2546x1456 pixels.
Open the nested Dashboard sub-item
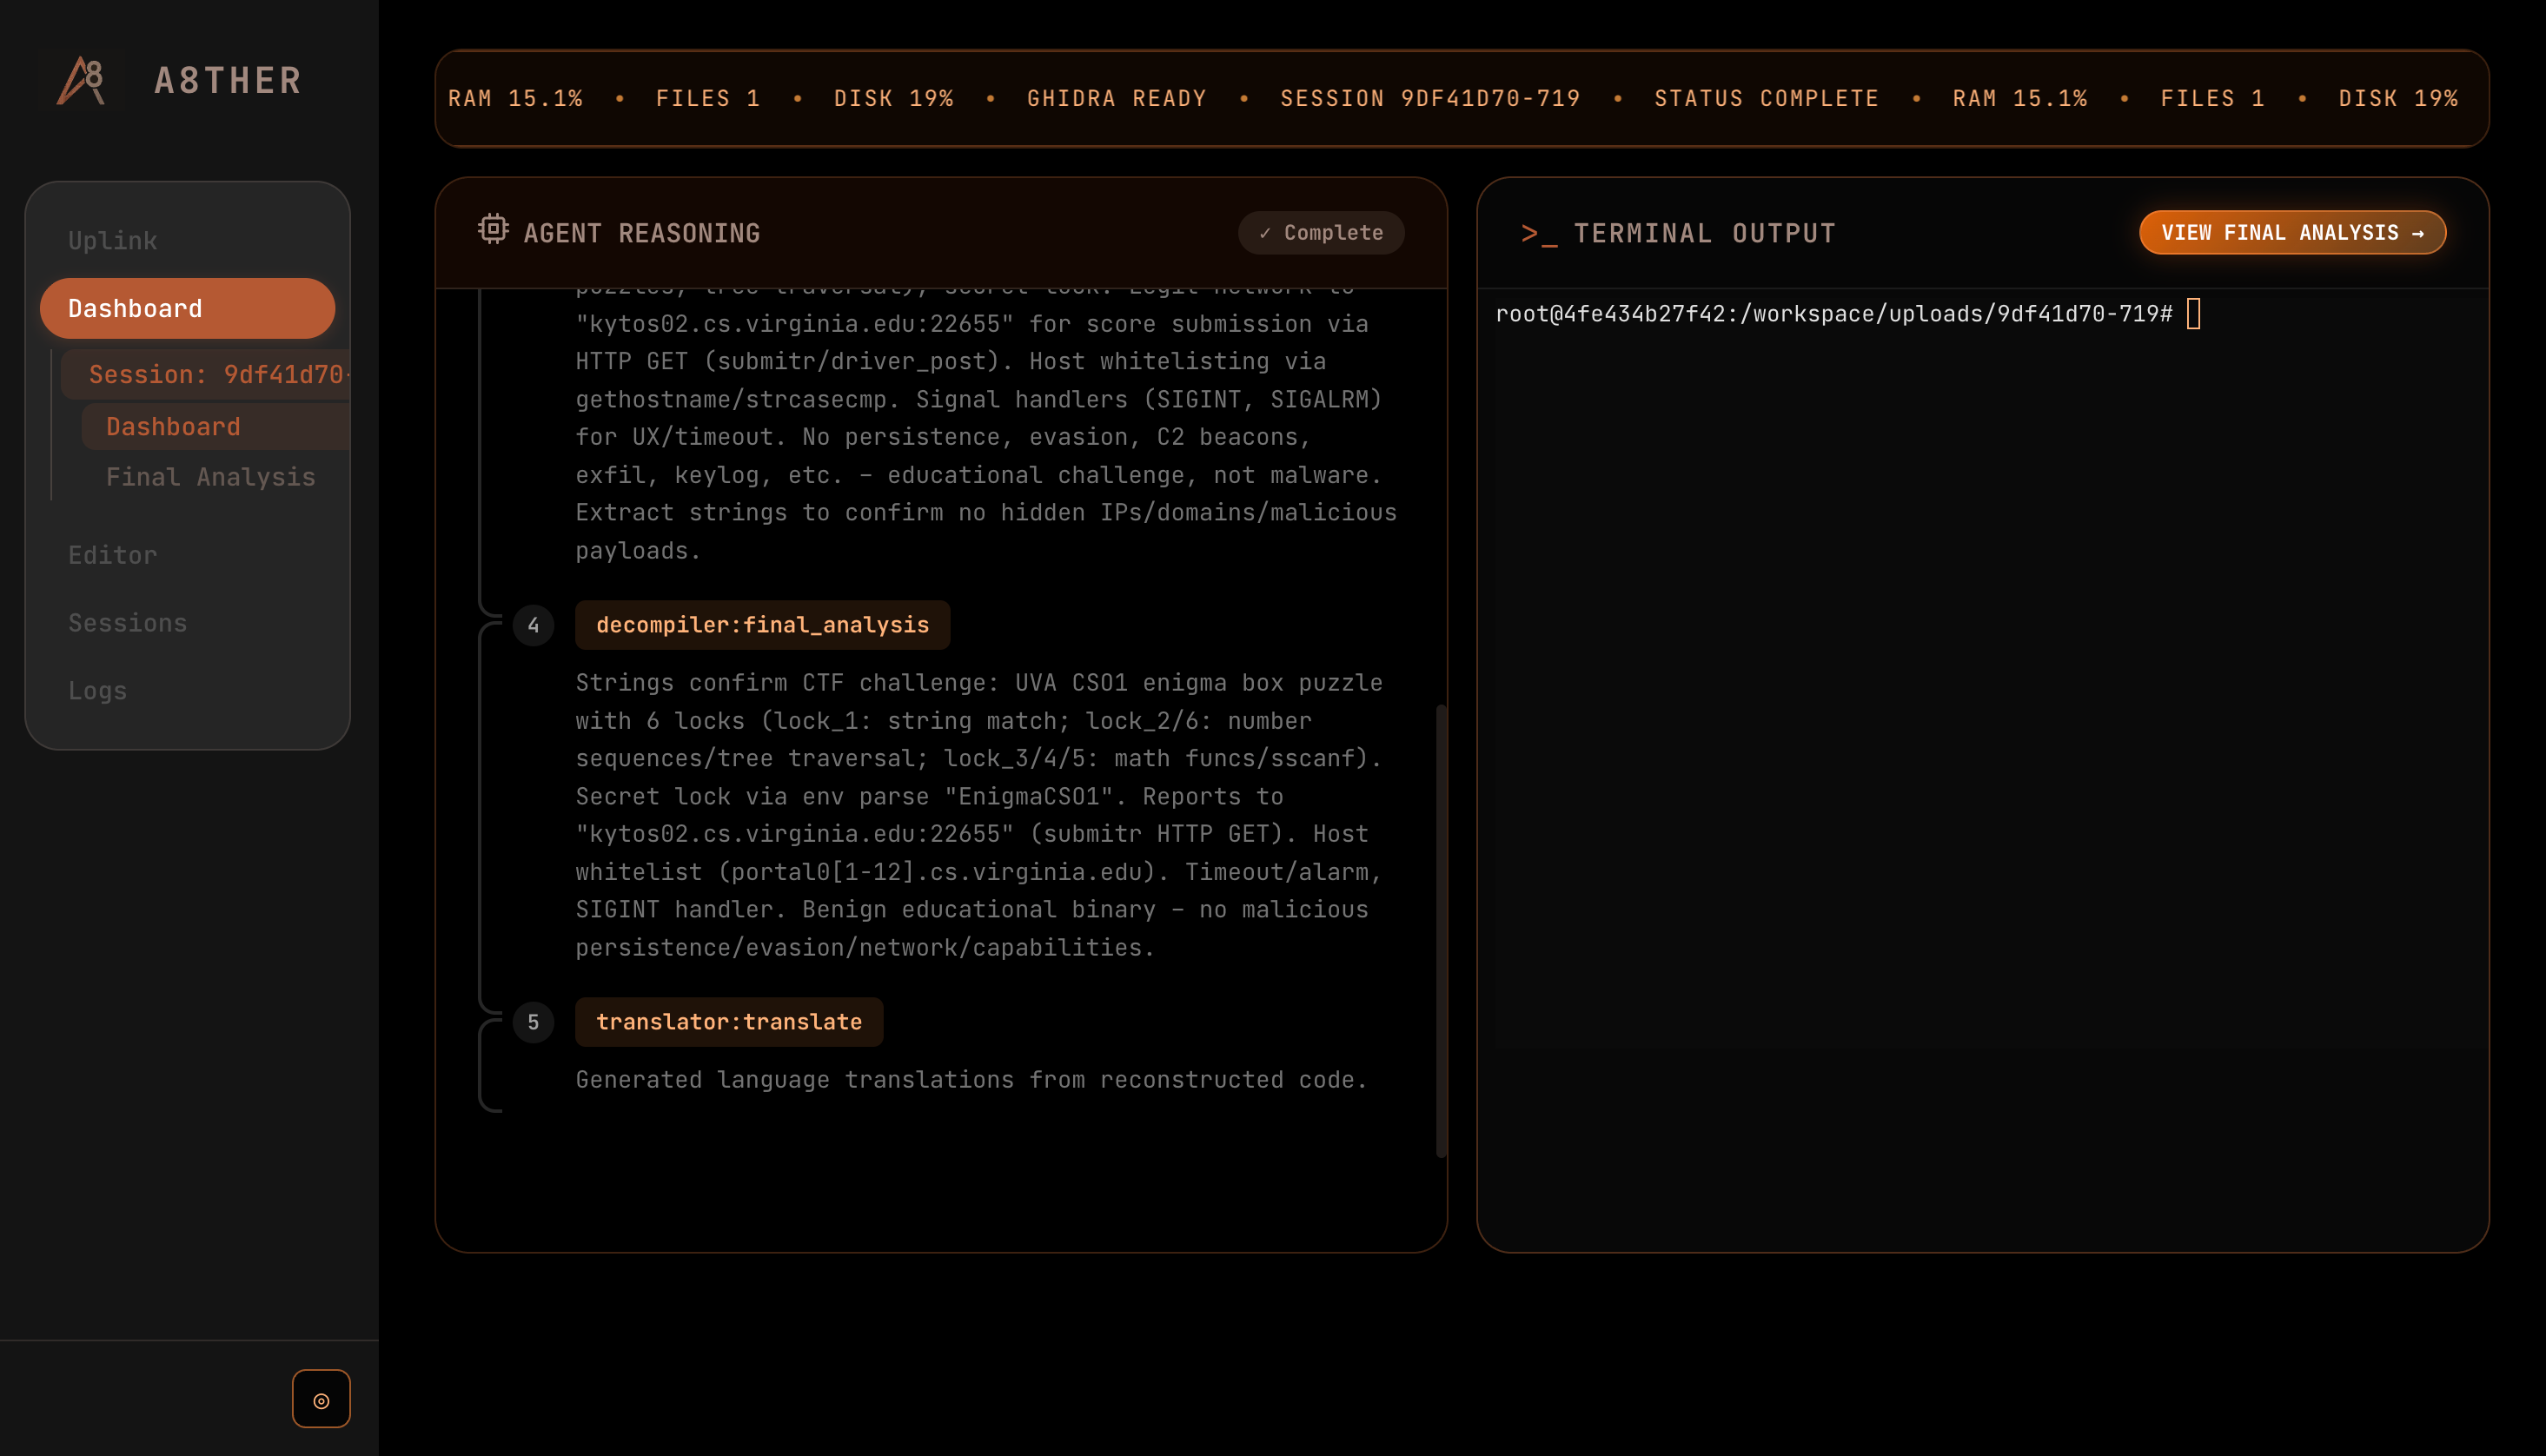pos(173,427)
